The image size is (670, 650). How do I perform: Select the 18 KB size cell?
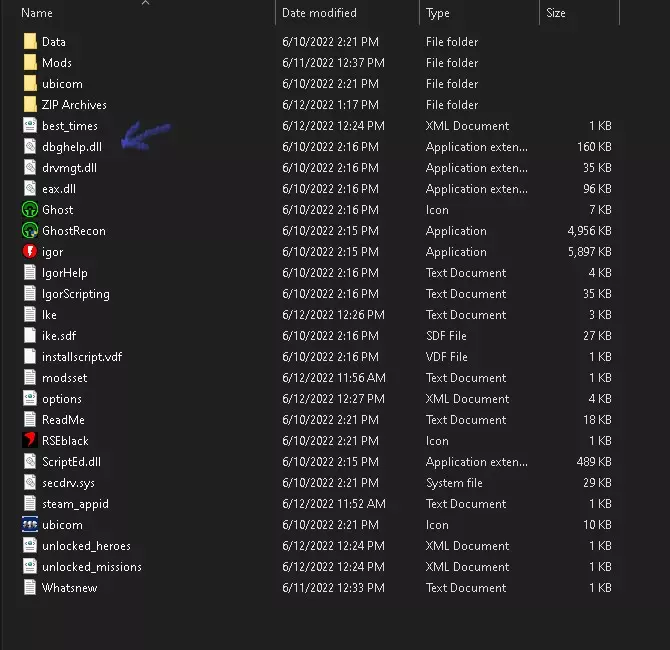(597, 420)
